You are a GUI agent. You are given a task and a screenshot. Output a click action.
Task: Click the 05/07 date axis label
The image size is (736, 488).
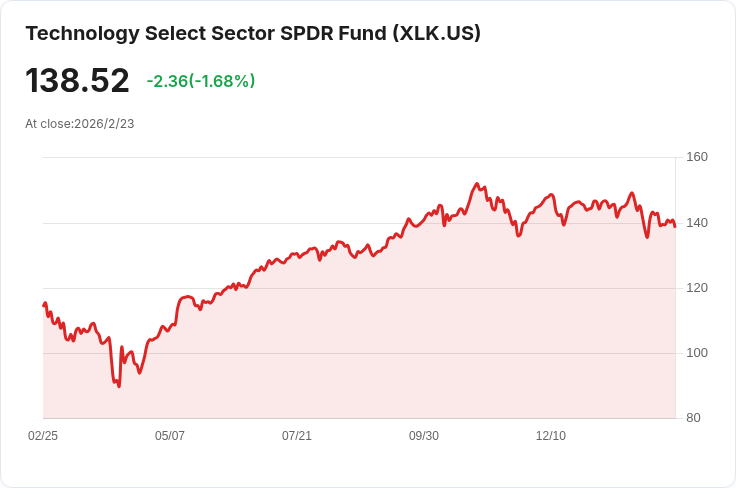[169, 436]
